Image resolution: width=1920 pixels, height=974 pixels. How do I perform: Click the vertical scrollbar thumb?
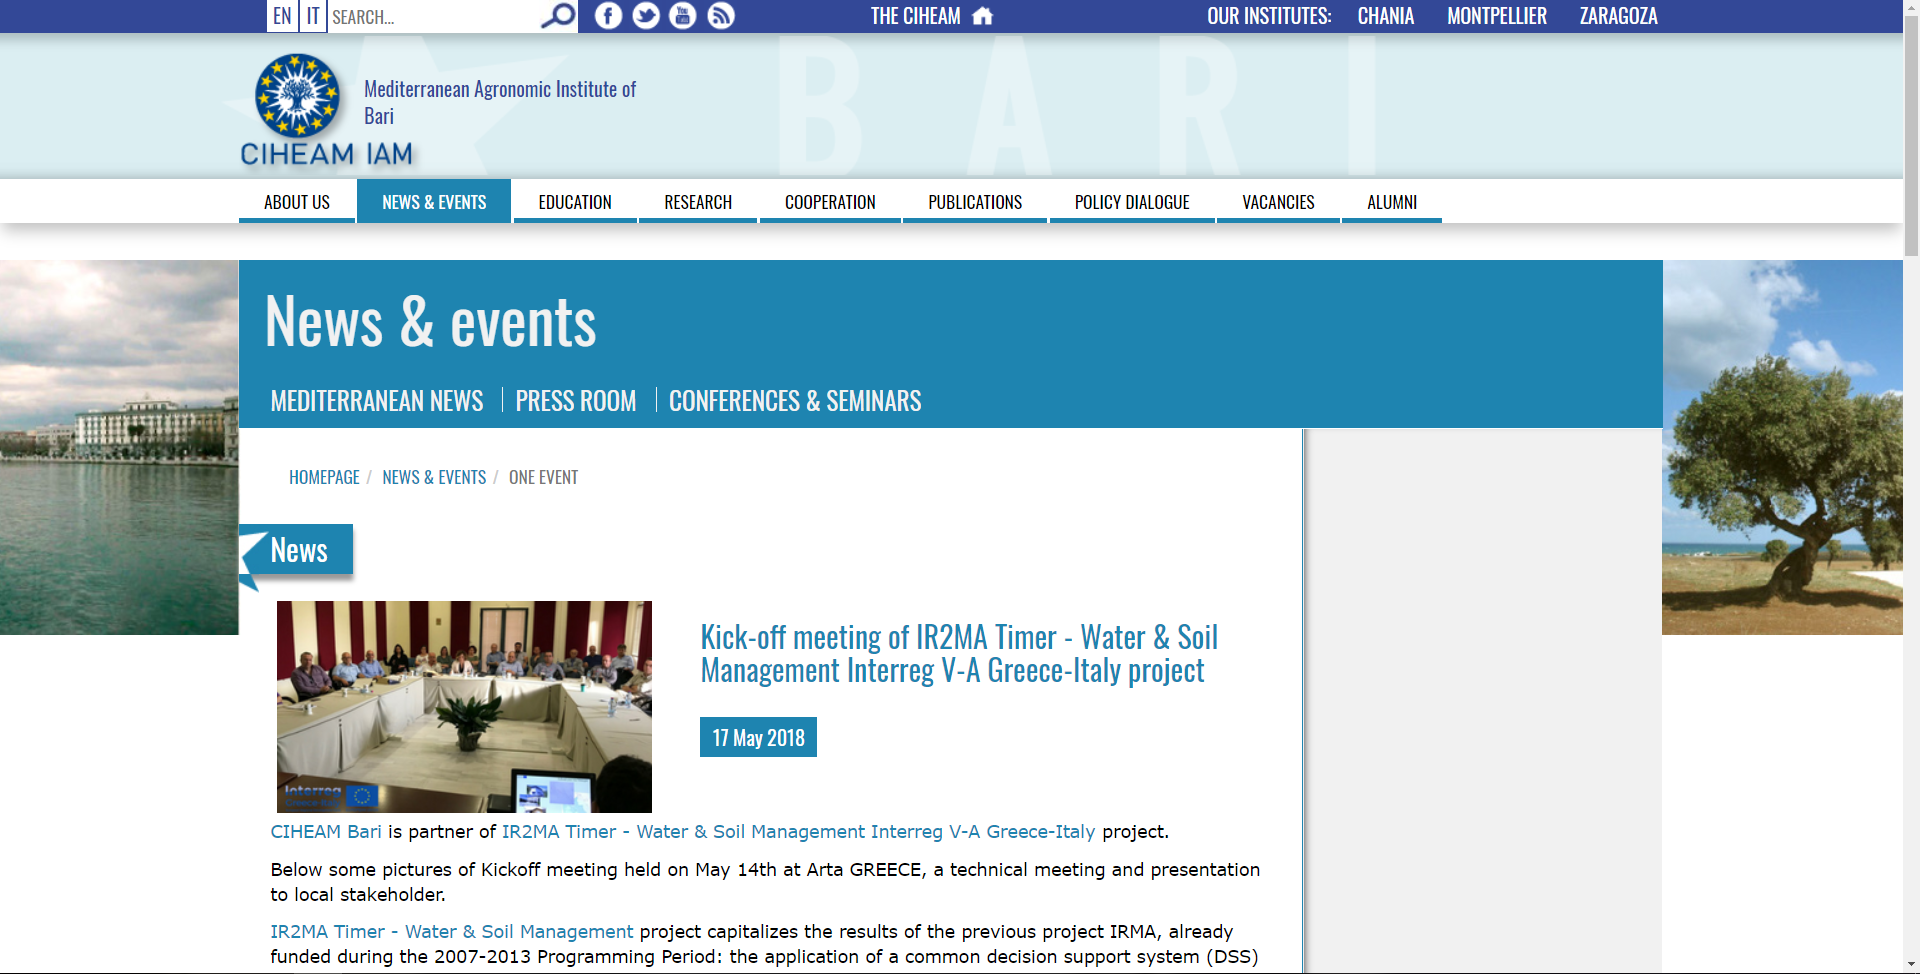1911,135
